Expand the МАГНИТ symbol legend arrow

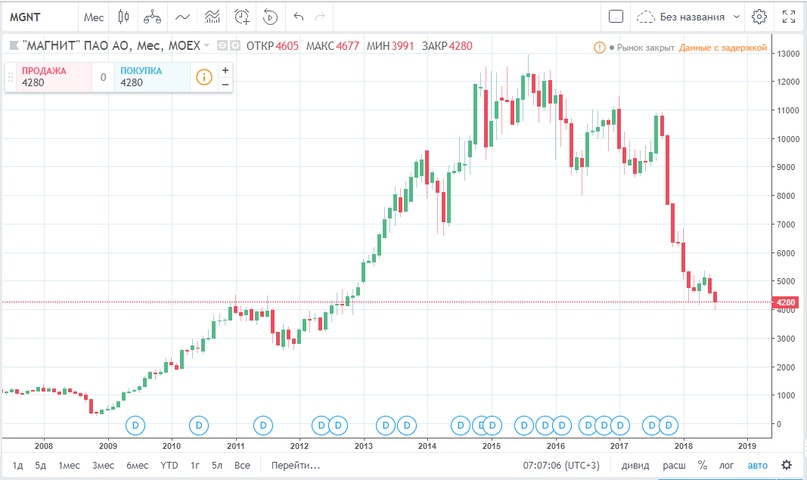(206, 46)
